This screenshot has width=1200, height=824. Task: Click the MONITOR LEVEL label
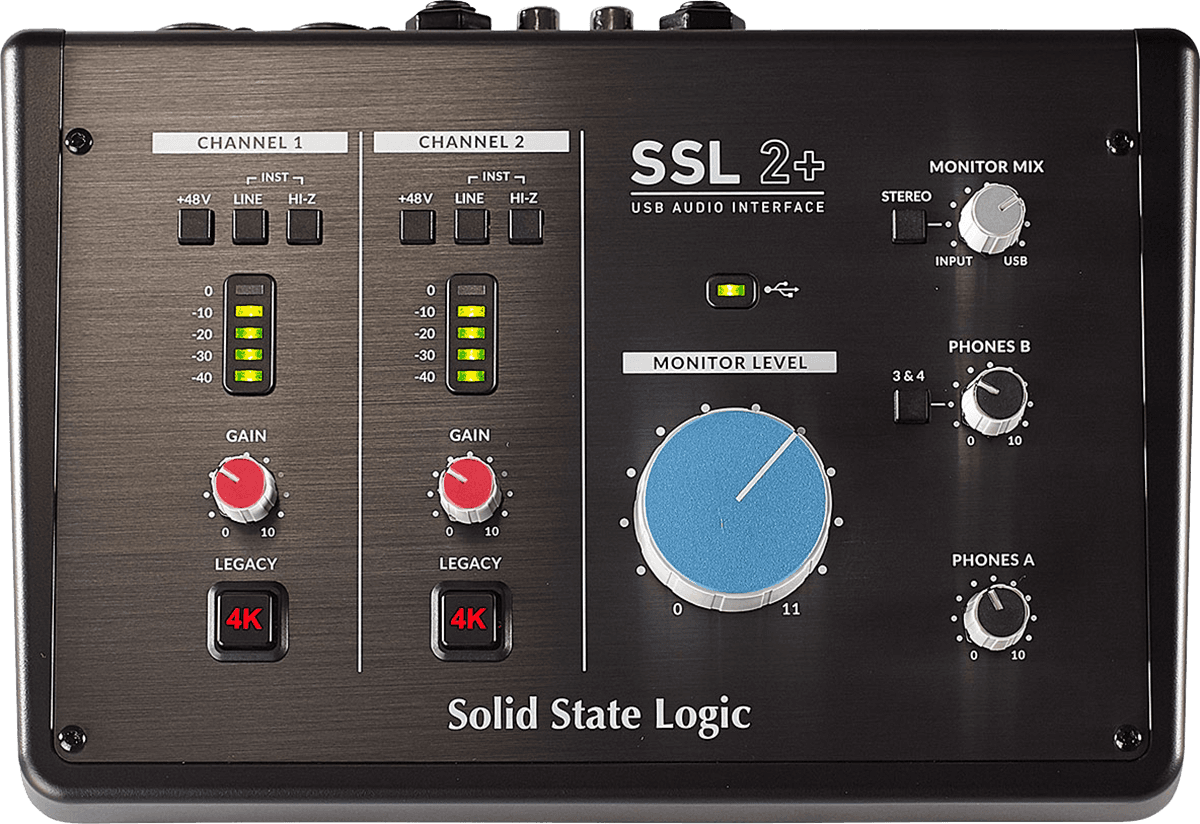(730, 363)
